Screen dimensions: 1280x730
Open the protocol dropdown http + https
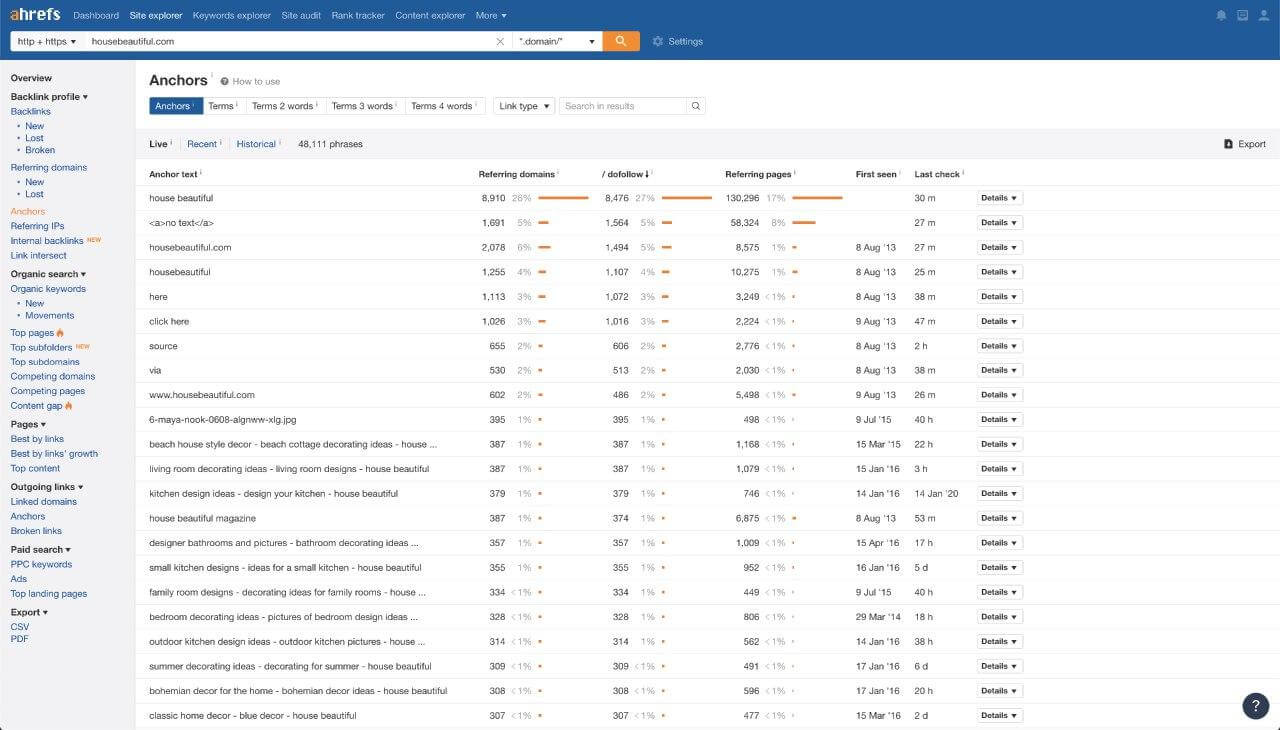click(x=47, y=41)
